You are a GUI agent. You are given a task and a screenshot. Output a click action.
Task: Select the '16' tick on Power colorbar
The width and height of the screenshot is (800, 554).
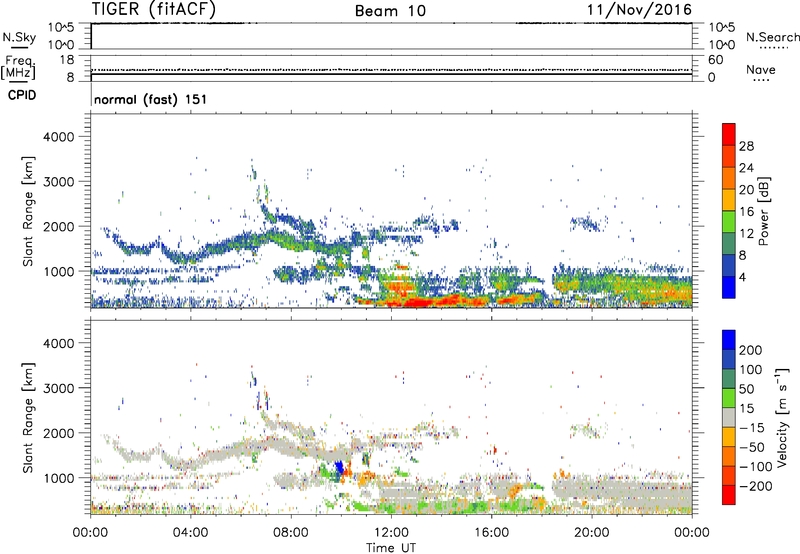click(x=746, y=212)
